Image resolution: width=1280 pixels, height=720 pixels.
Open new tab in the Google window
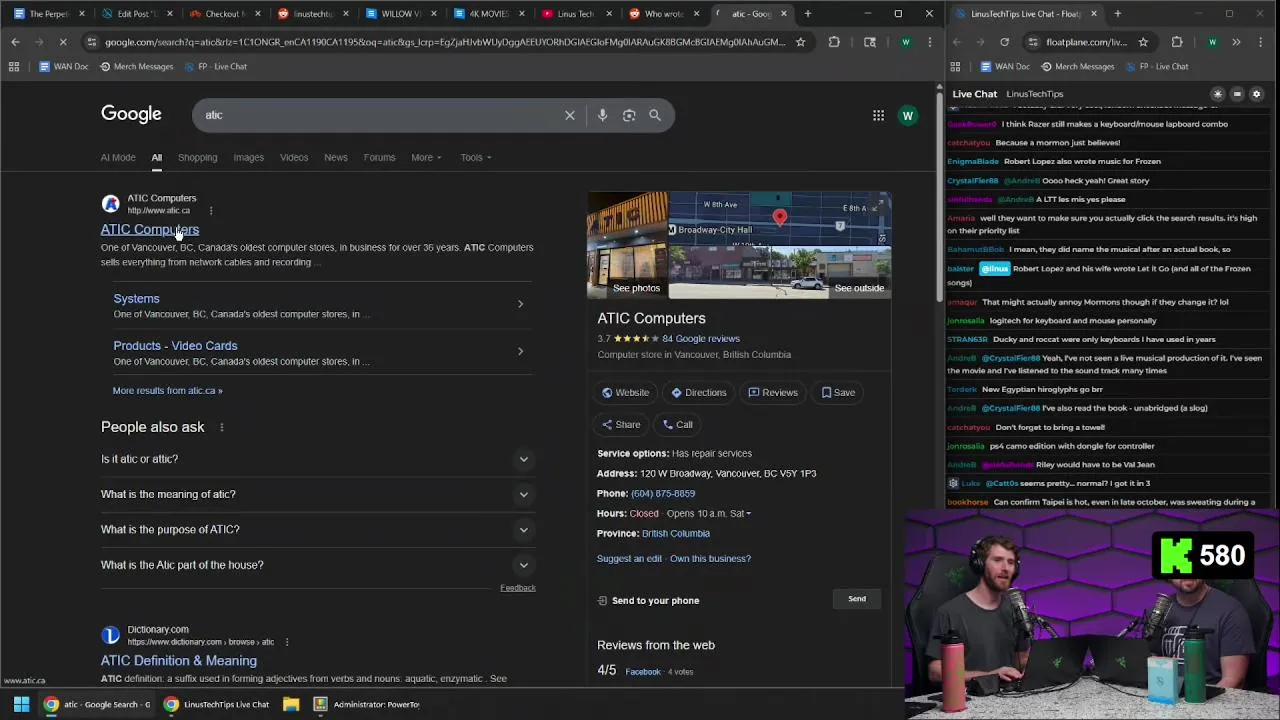808,14
